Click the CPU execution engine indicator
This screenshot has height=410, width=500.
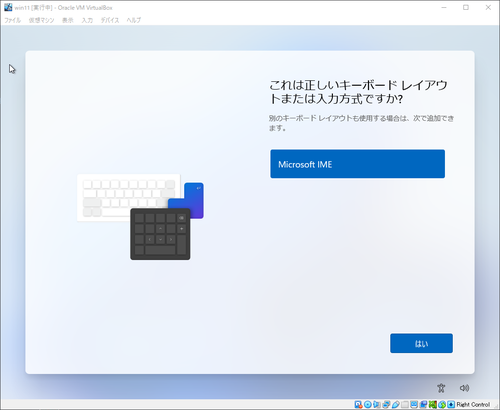tap(433, 405)
